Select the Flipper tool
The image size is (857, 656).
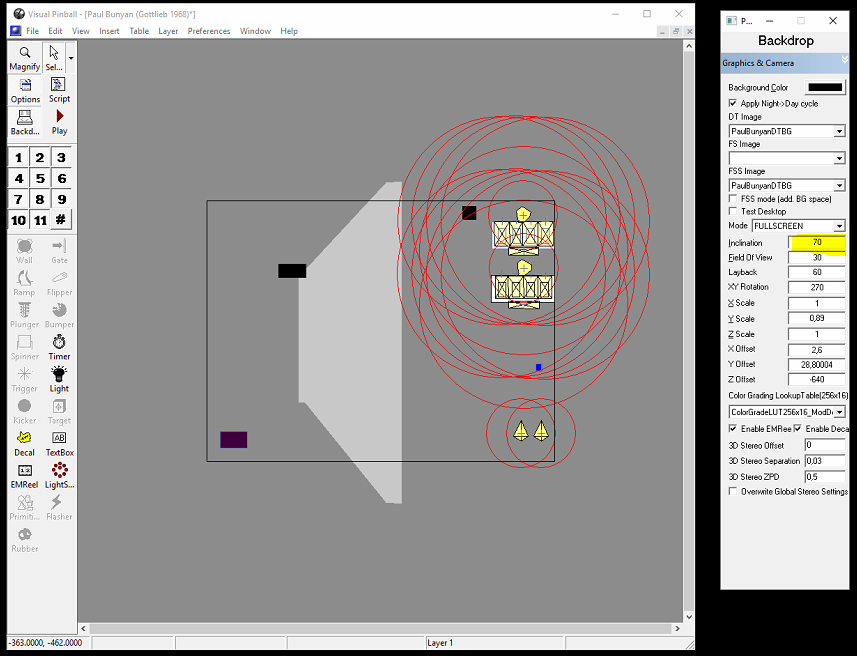click(x=59, y=283)
